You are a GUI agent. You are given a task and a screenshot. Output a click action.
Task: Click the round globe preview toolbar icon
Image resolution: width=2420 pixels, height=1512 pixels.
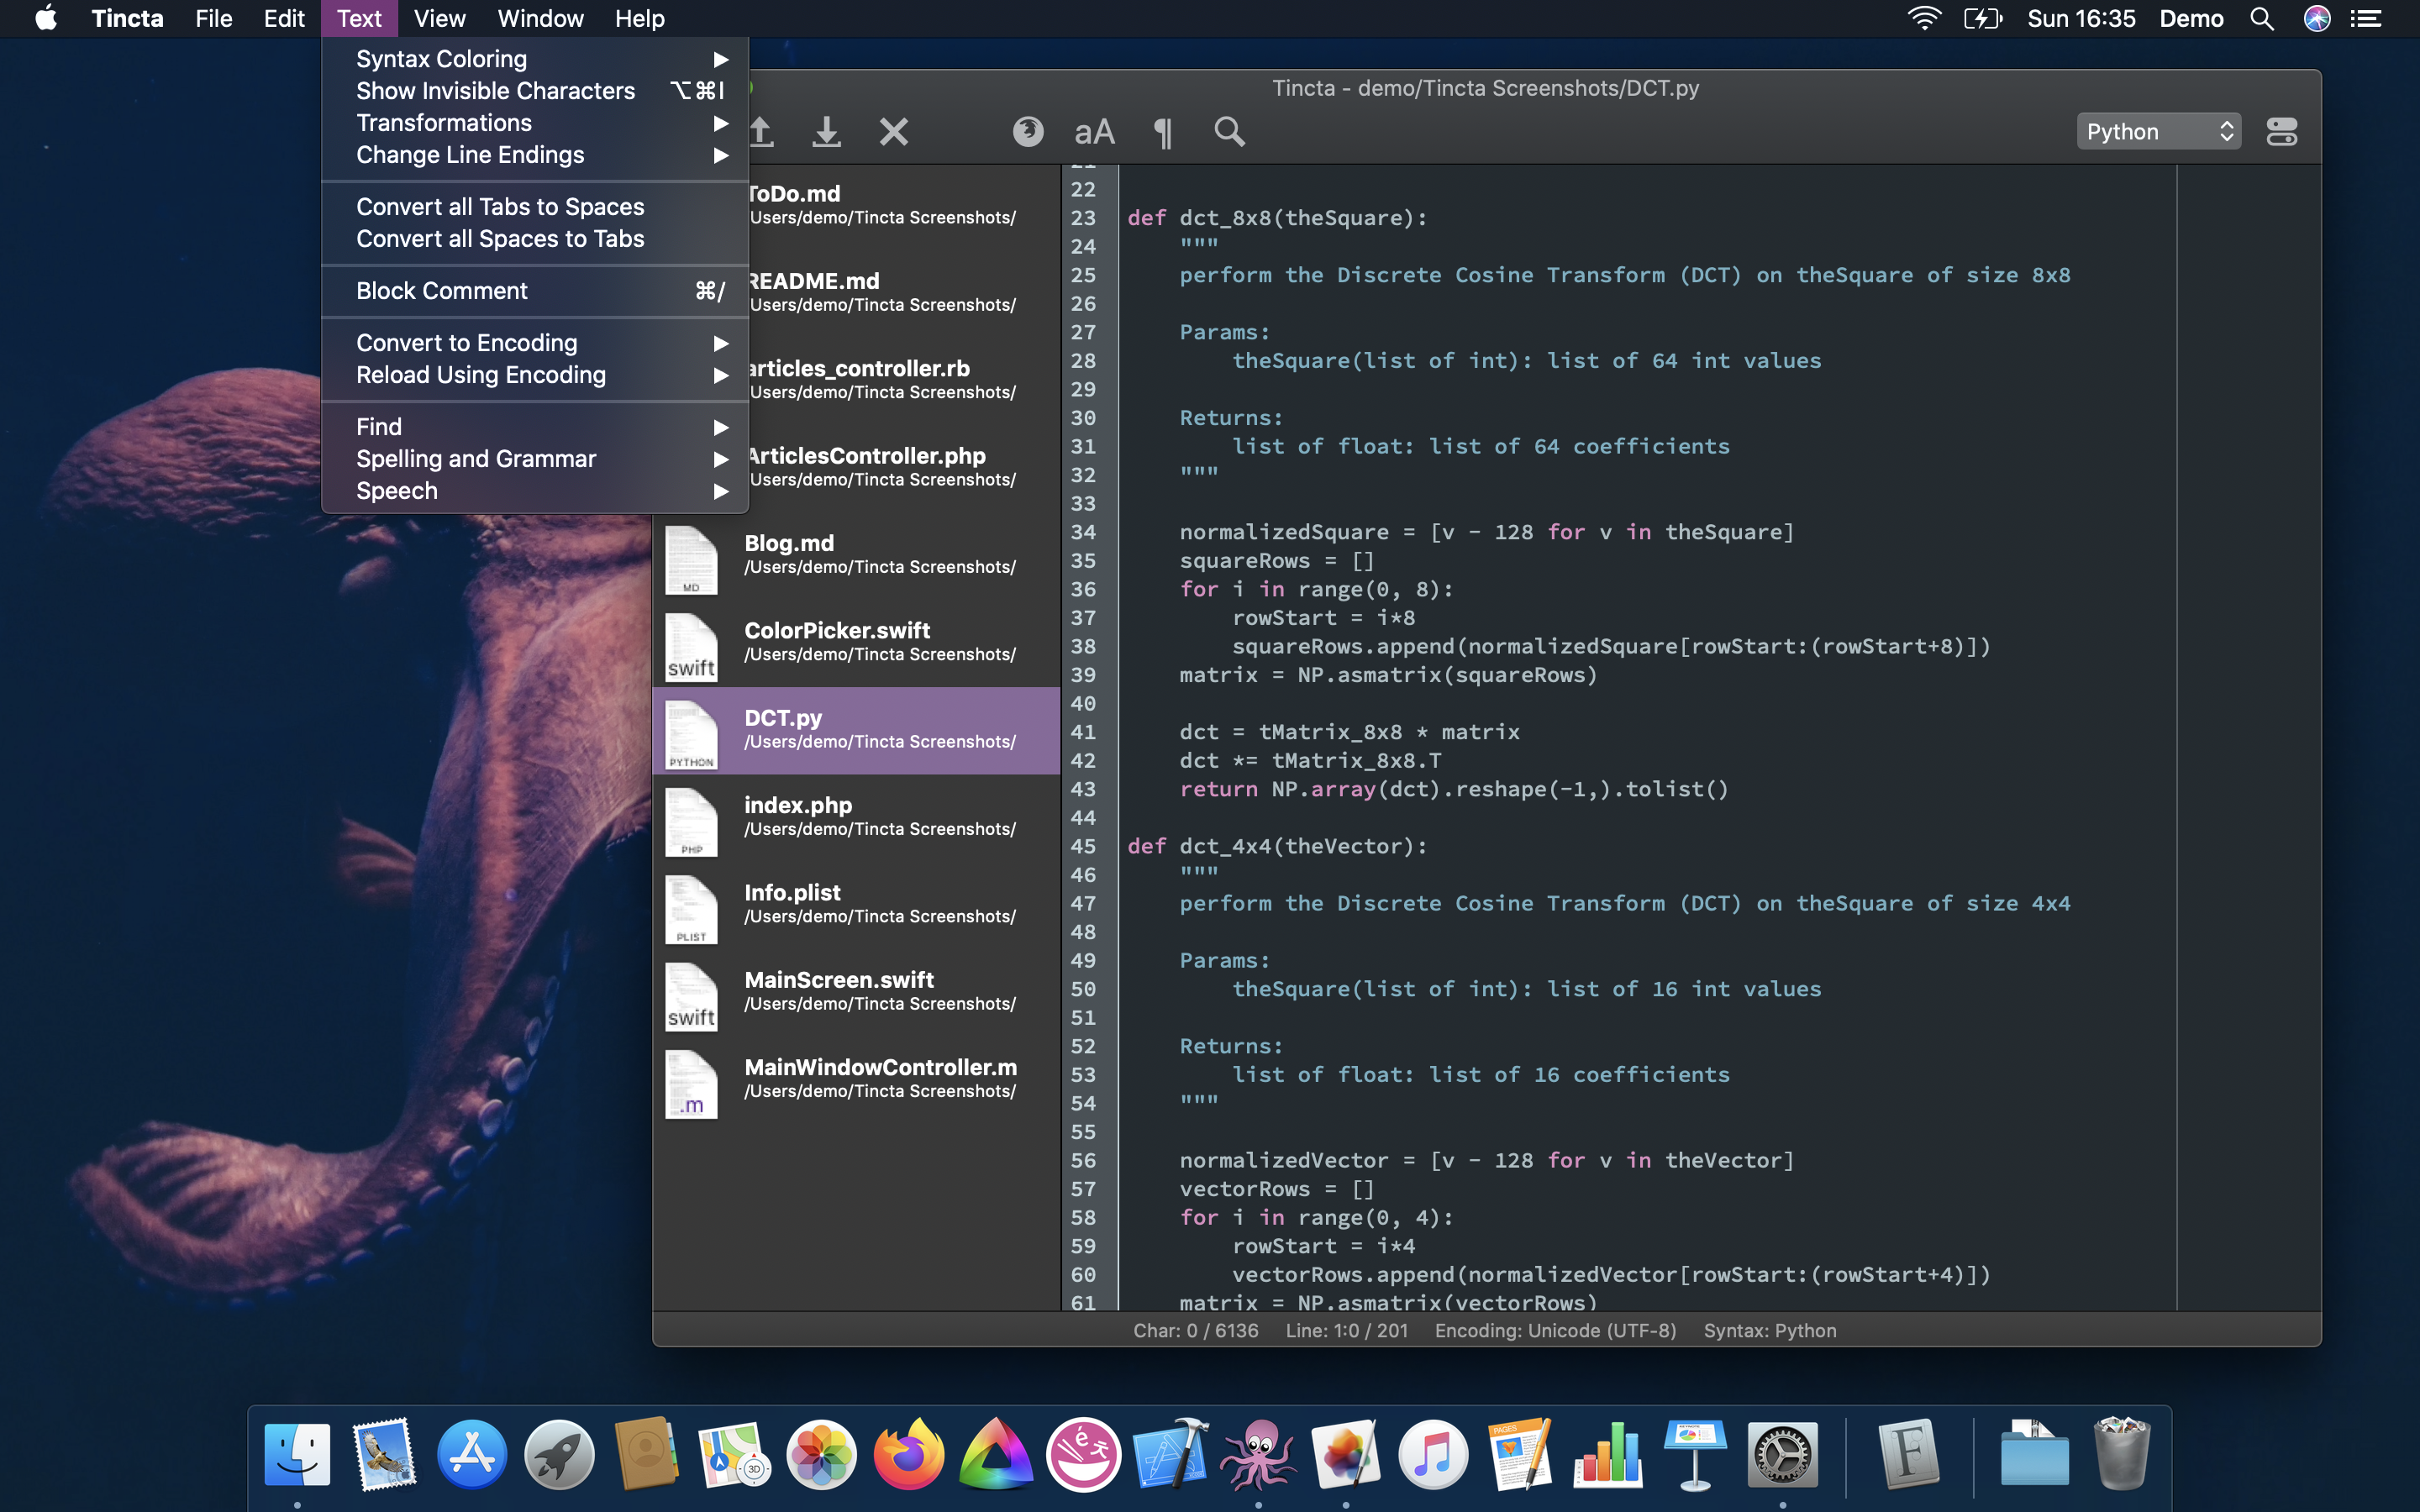pyautogui.click(x=1027, y=132)
